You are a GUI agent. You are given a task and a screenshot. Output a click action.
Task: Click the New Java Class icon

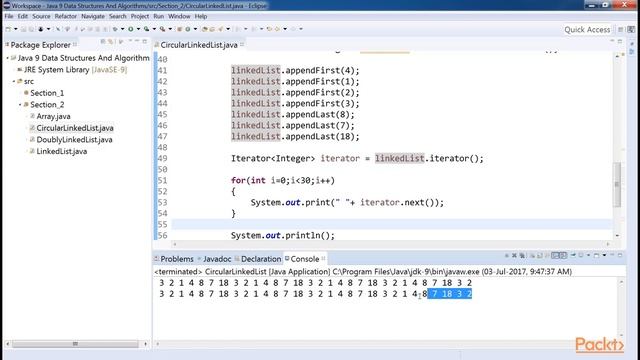(188, 29)
